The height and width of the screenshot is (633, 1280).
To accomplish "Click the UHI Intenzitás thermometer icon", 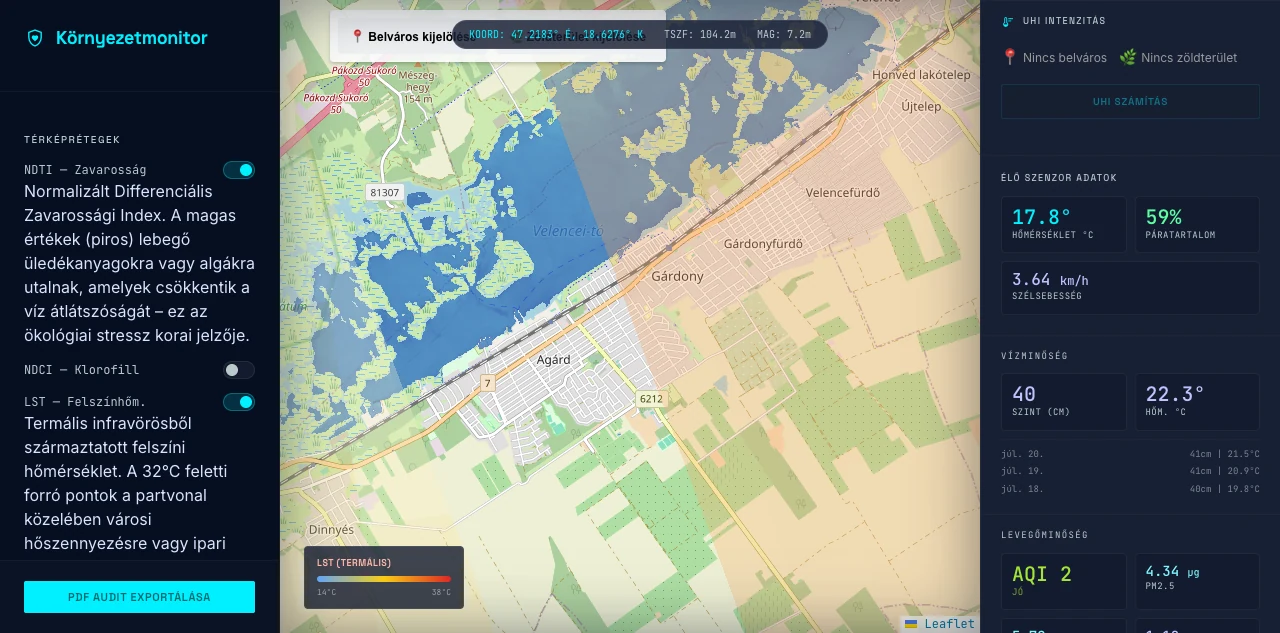I will (1008, 21).
